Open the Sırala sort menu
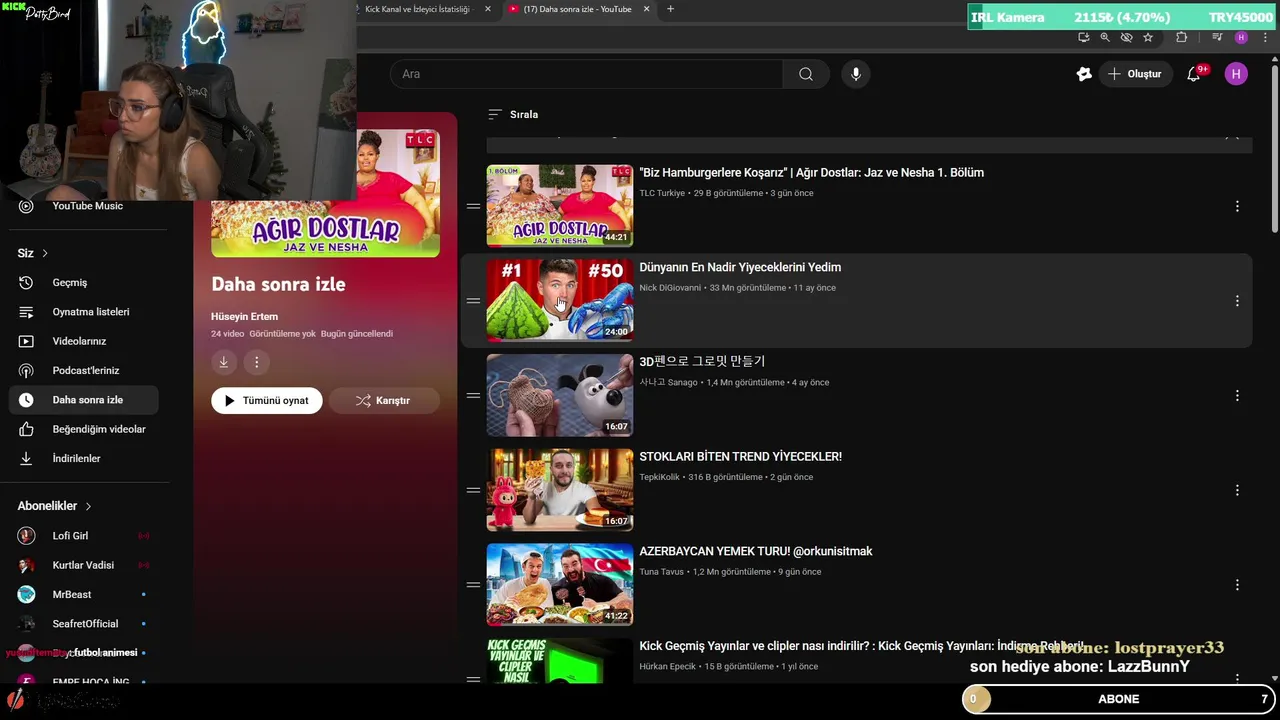This screenshot has height=720, width=1280. point(513,114)
